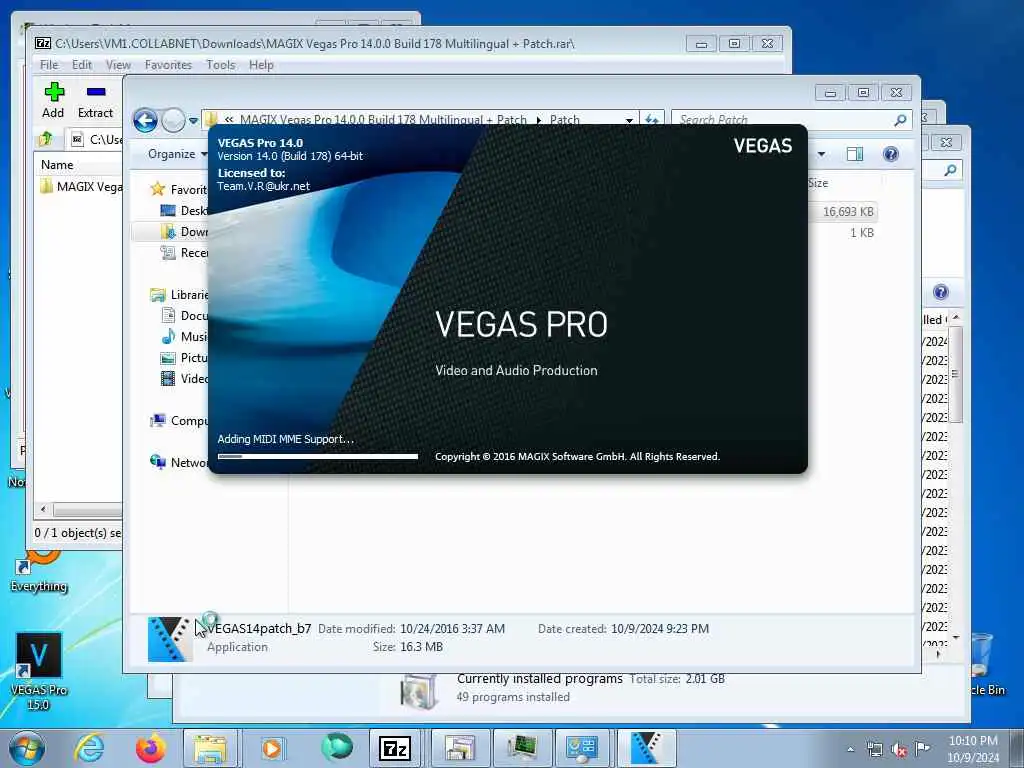
Task: Click the VEGAS14patch_b7 icon in details pane
Action: (170, 639)
